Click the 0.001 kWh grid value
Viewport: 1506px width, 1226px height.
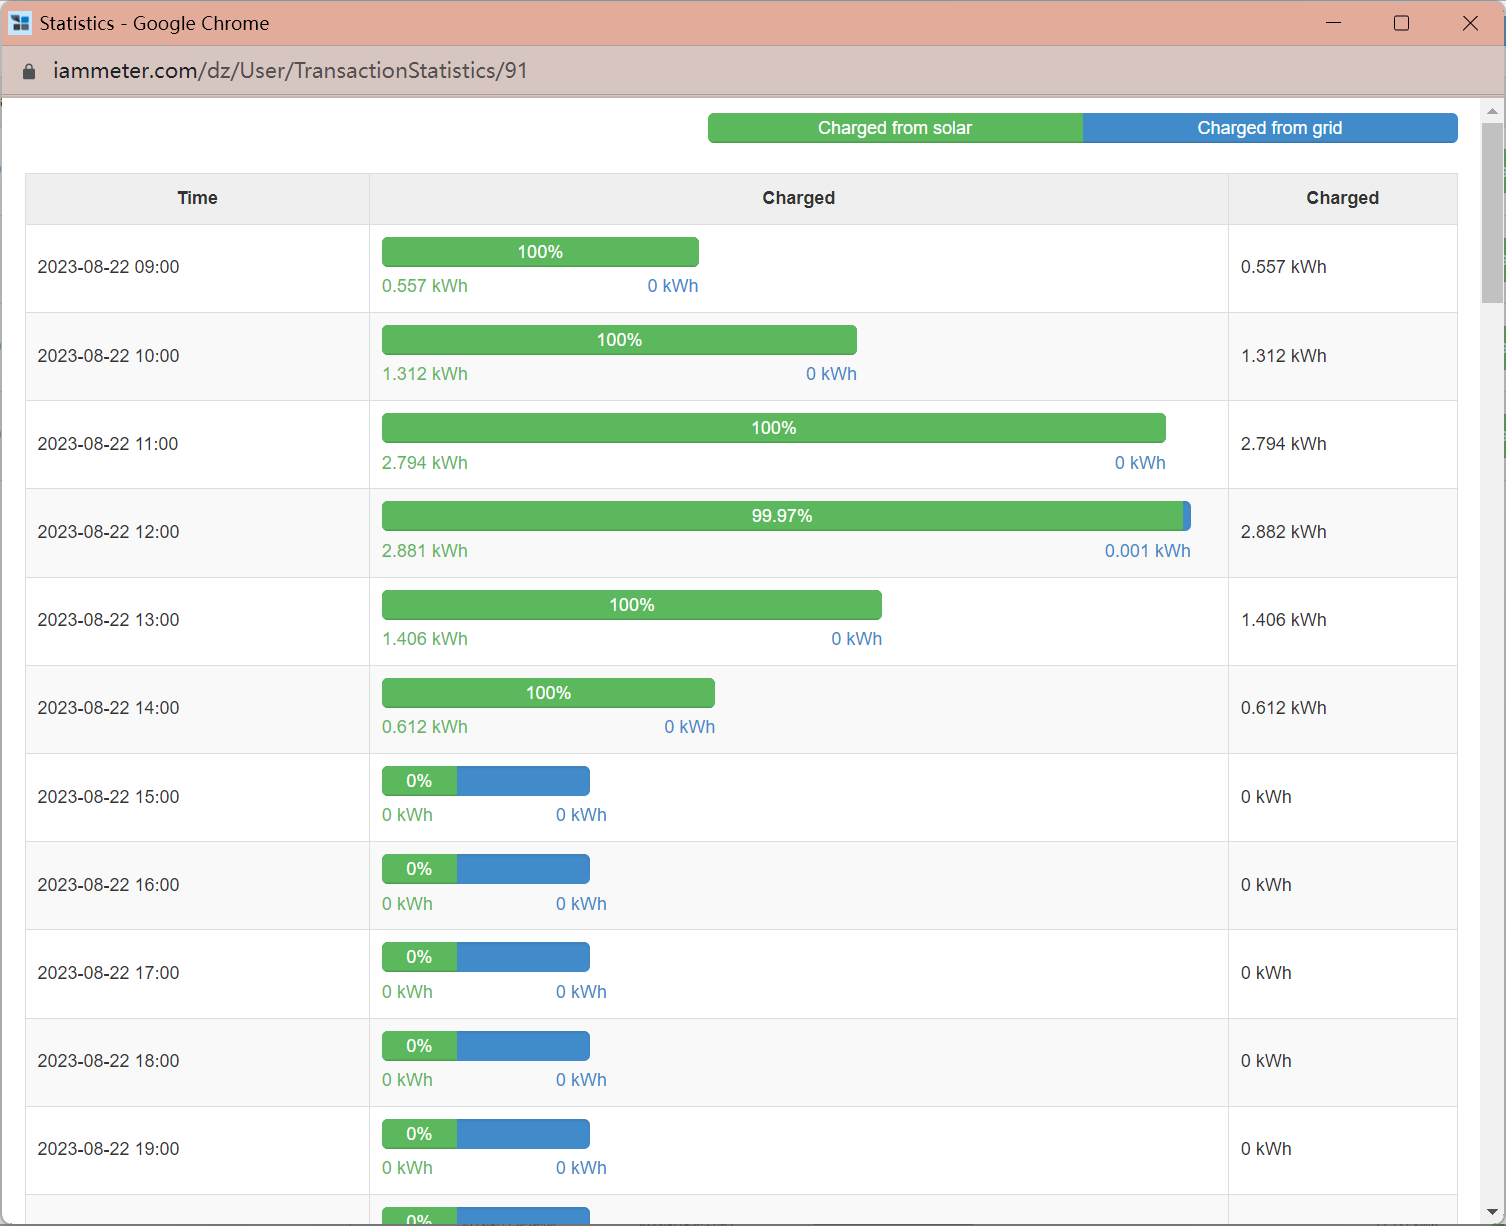point(1147,551)
